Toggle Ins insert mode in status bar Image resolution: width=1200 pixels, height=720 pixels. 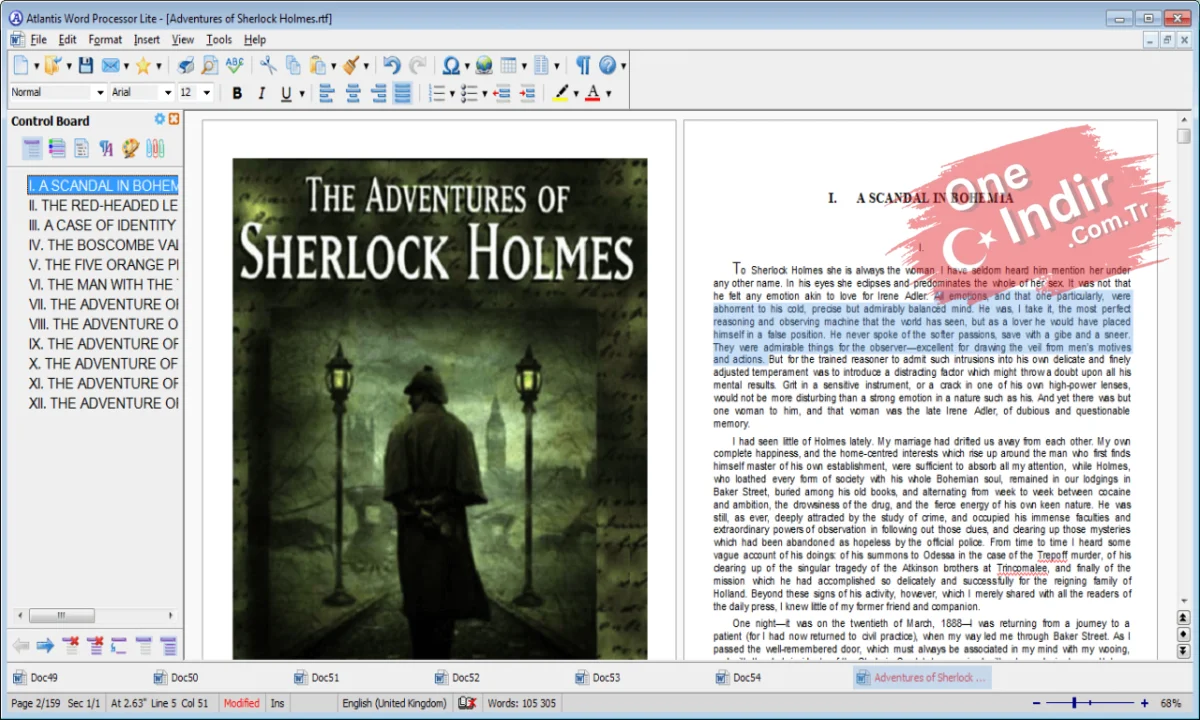pyautogui.click(x=277, y=703)
